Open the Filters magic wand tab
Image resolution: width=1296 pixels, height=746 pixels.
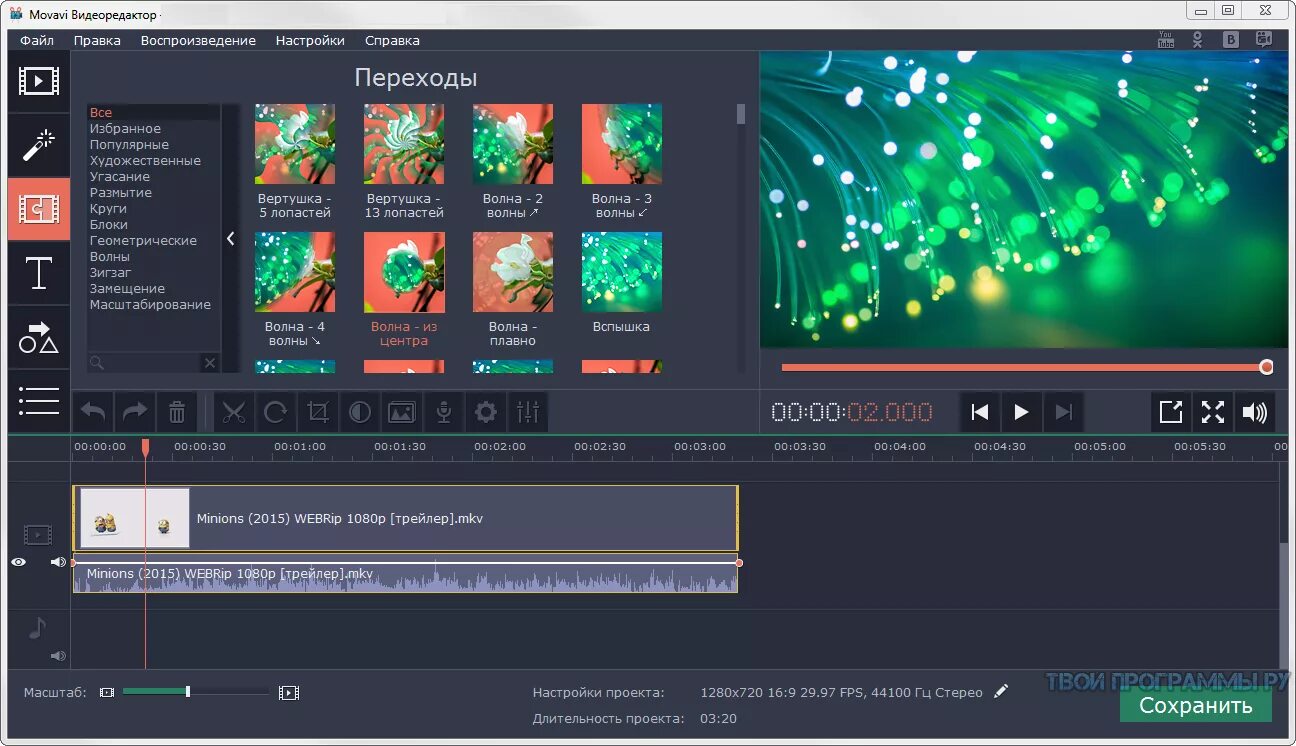(x=39, y=145)
